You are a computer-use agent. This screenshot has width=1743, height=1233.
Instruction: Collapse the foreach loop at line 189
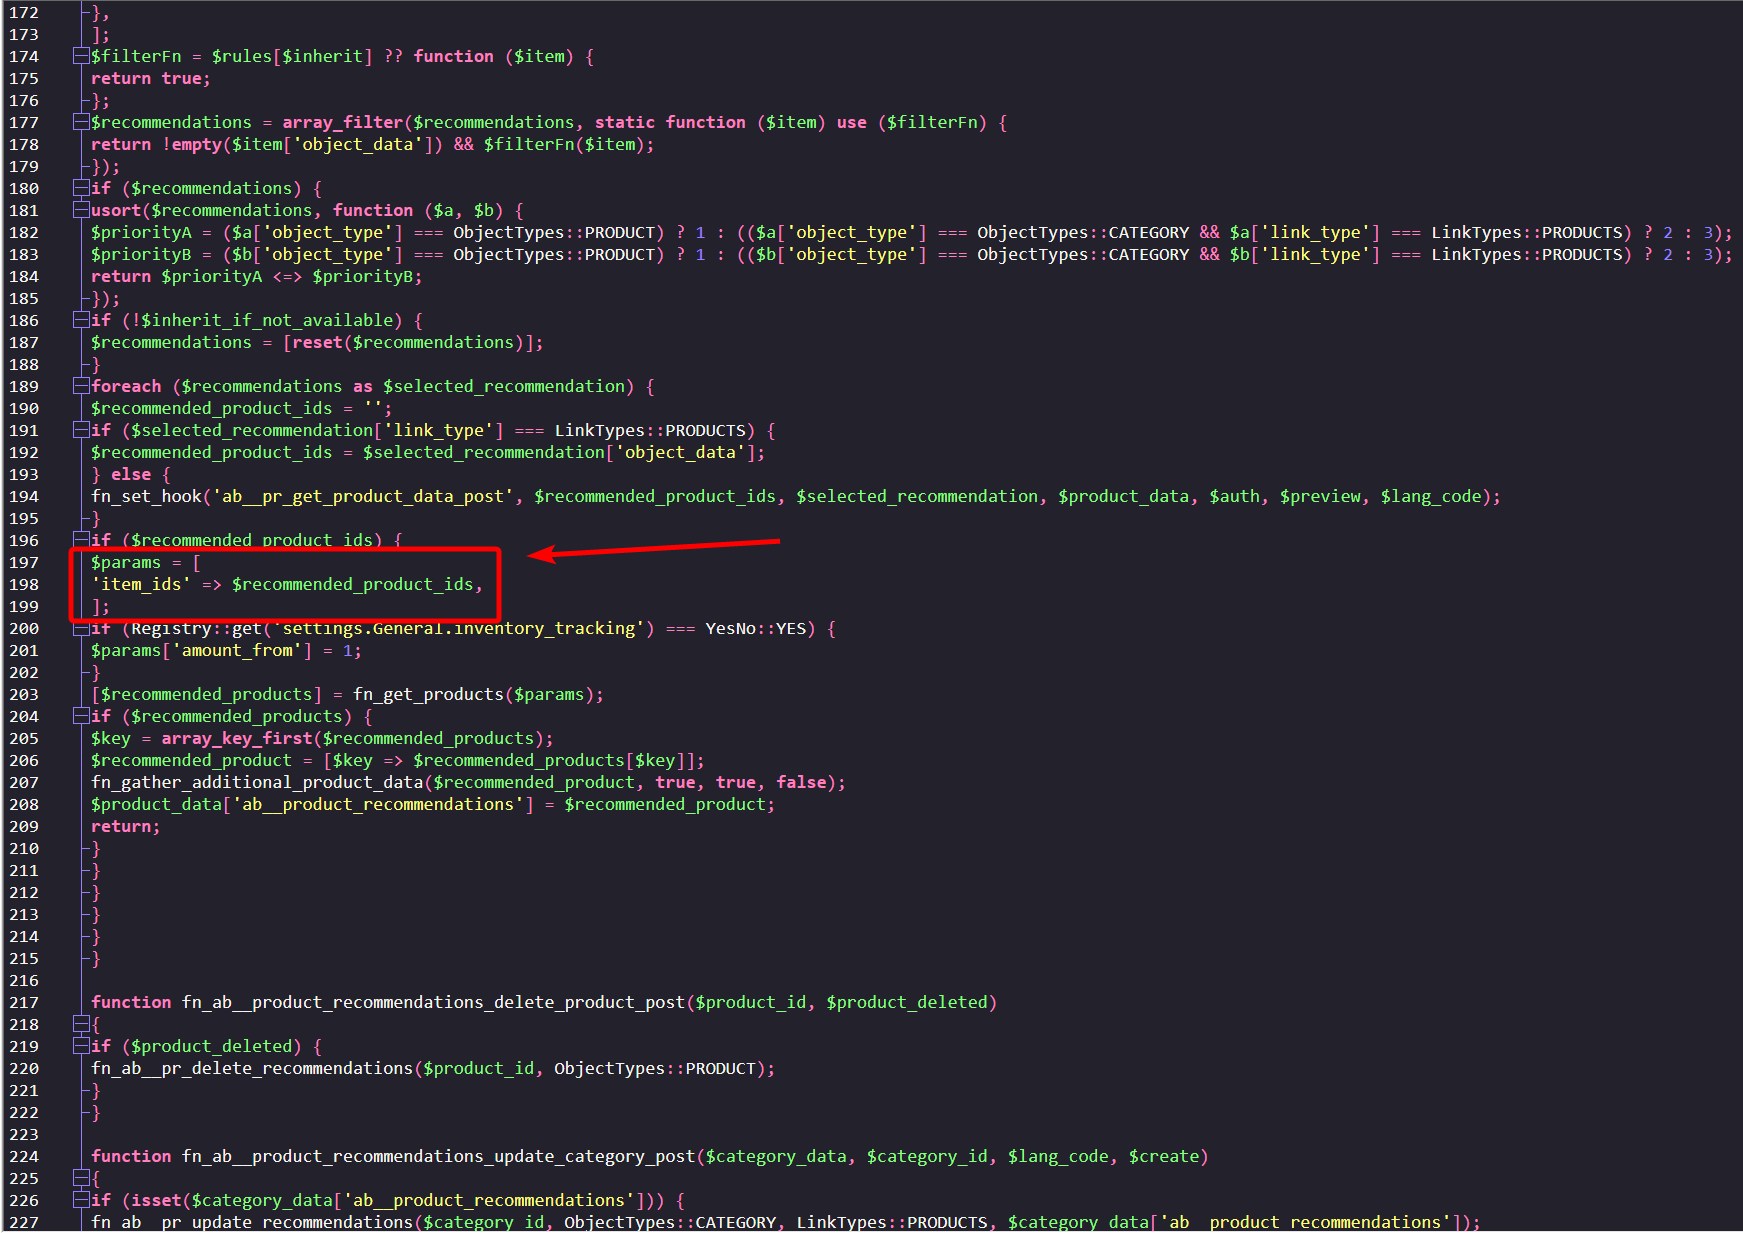click(80, 387)
